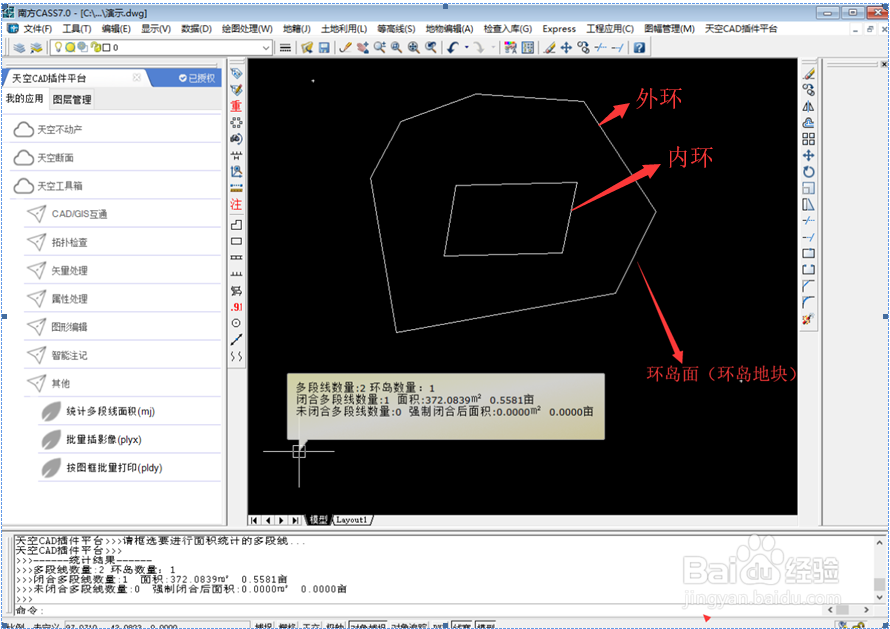Switch to the 我的应用 tab

[x=24, y=99]
